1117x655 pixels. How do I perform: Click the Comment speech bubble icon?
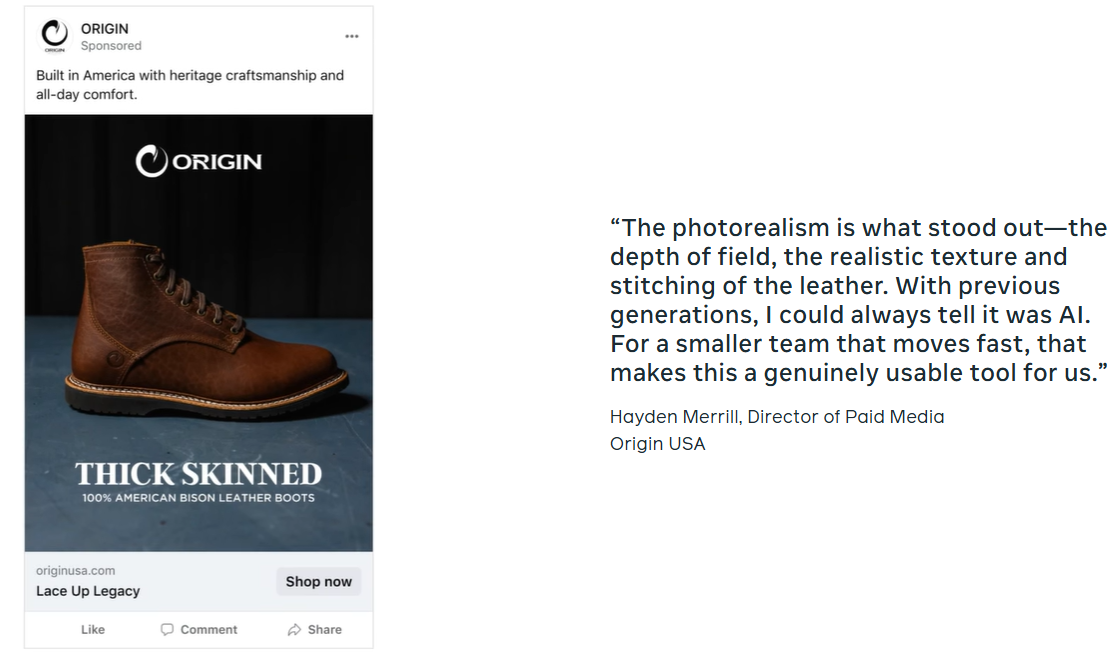coord(167,629)
